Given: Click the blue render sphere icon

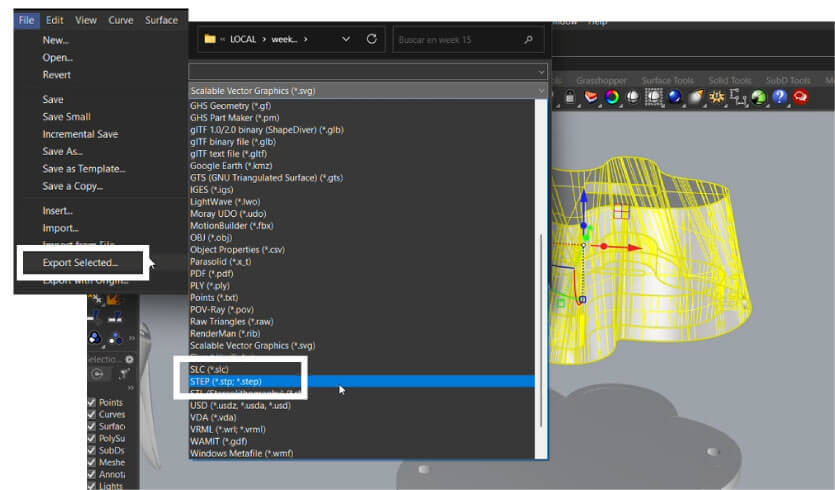Looking at the screenshot, I should tap(675, 97).
